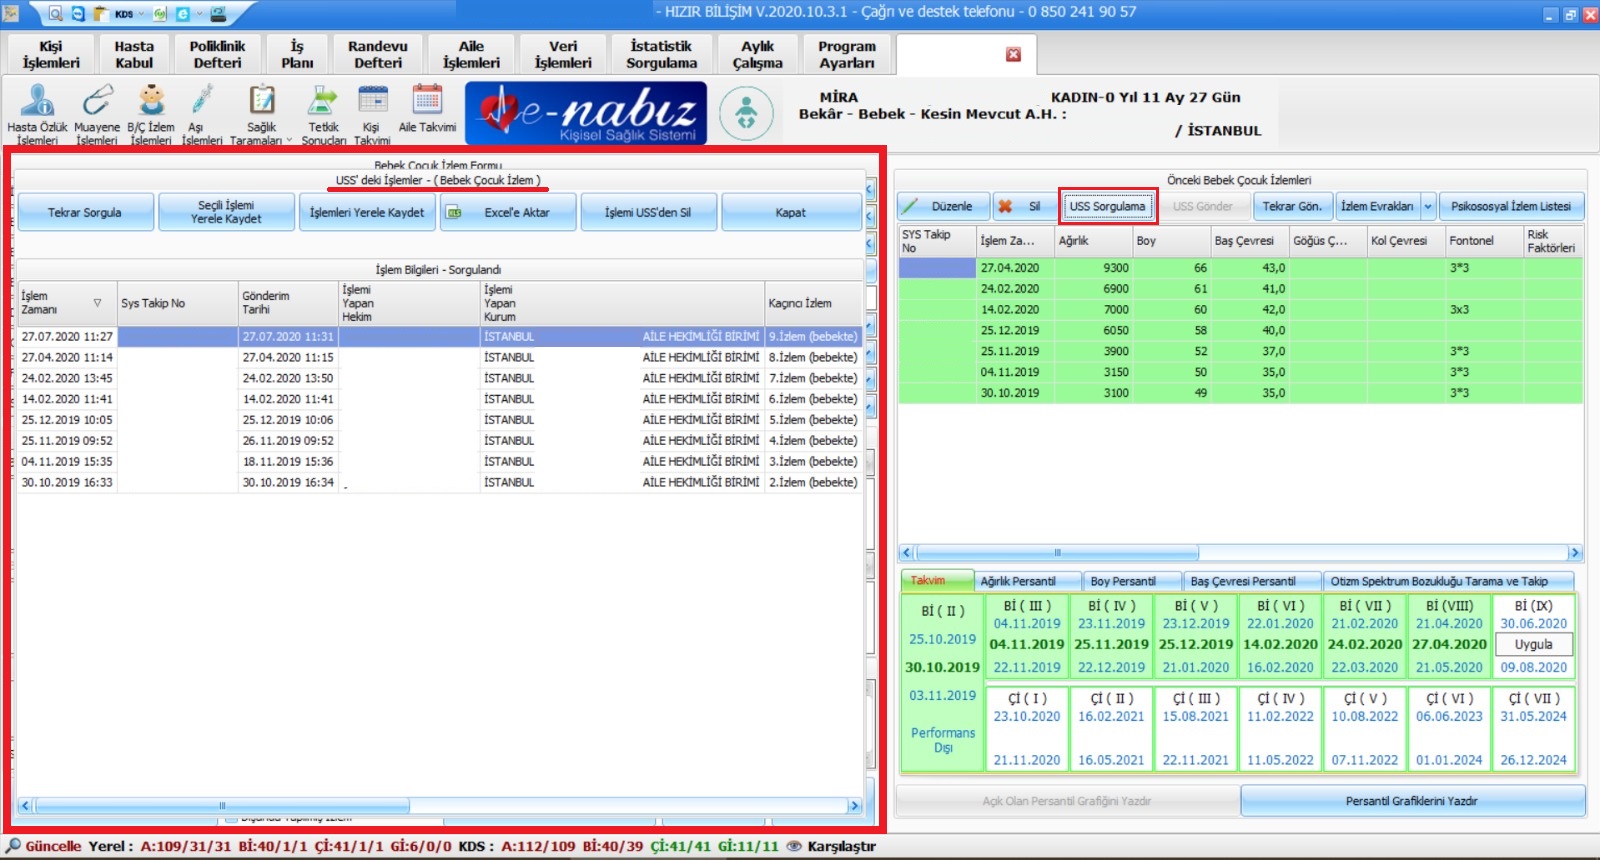This screenshot has height=860, width=1600.
Task: Switch to the Boy Persantil tab
Action: [x=1131, y=581]
